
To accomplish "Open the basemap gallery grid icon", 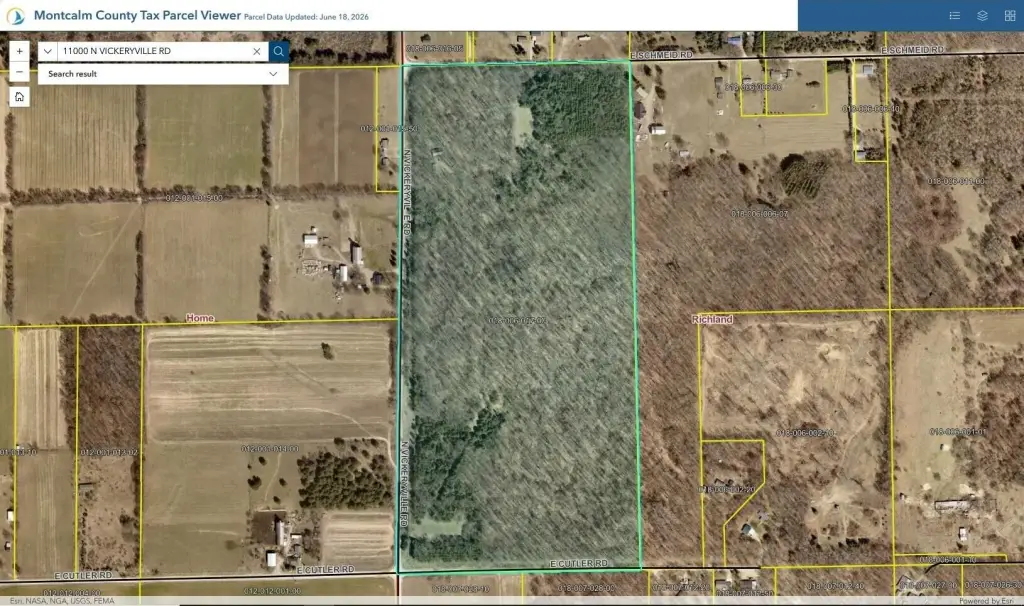I will click(x=1010, y=16).
